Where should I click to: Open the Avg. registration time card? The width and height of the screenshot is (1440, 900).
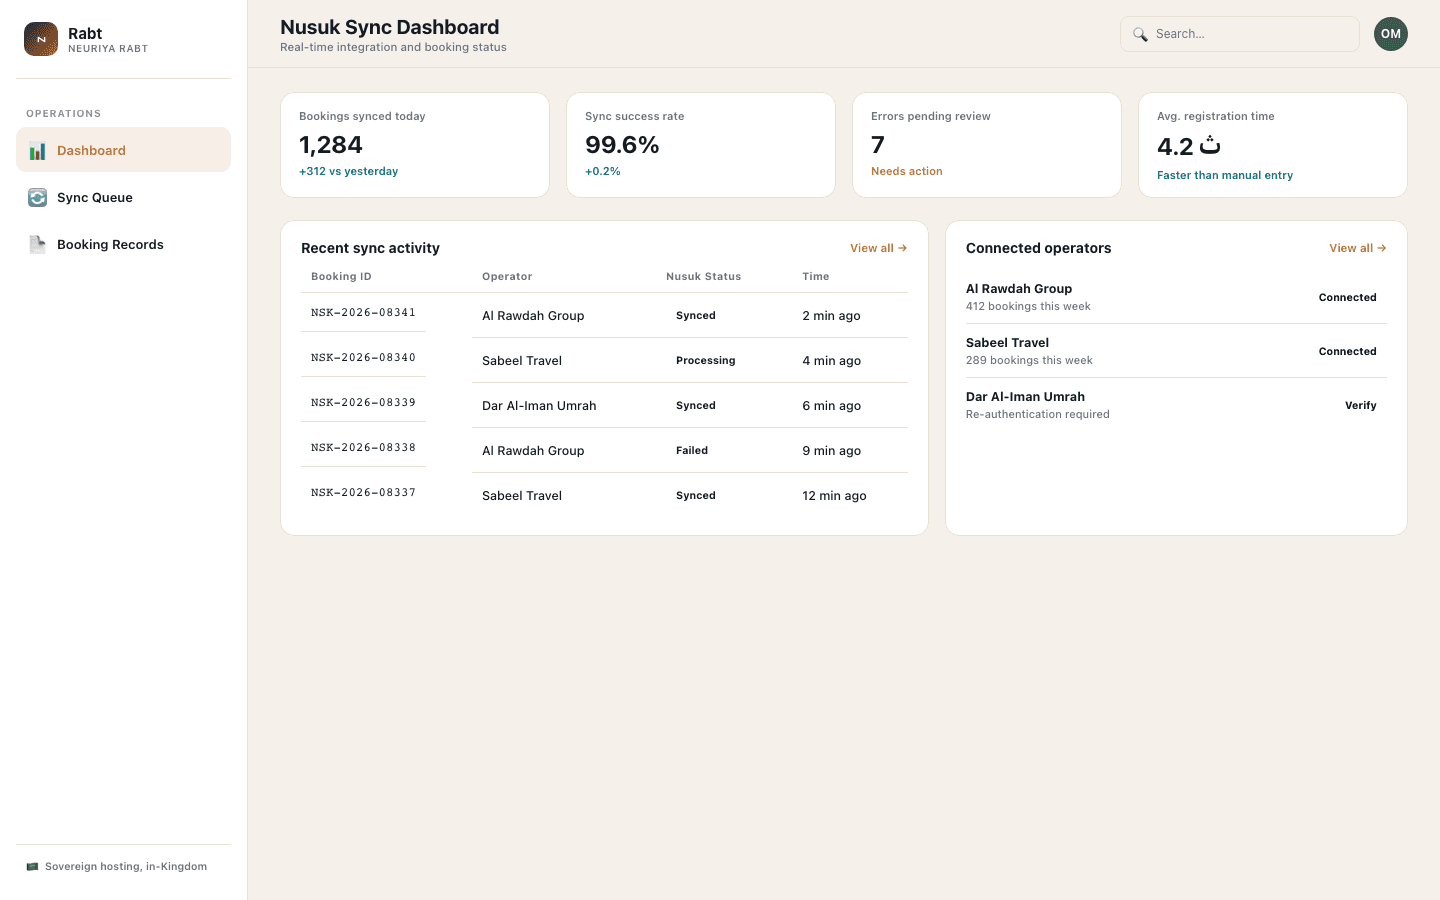tap(1273, 145)
